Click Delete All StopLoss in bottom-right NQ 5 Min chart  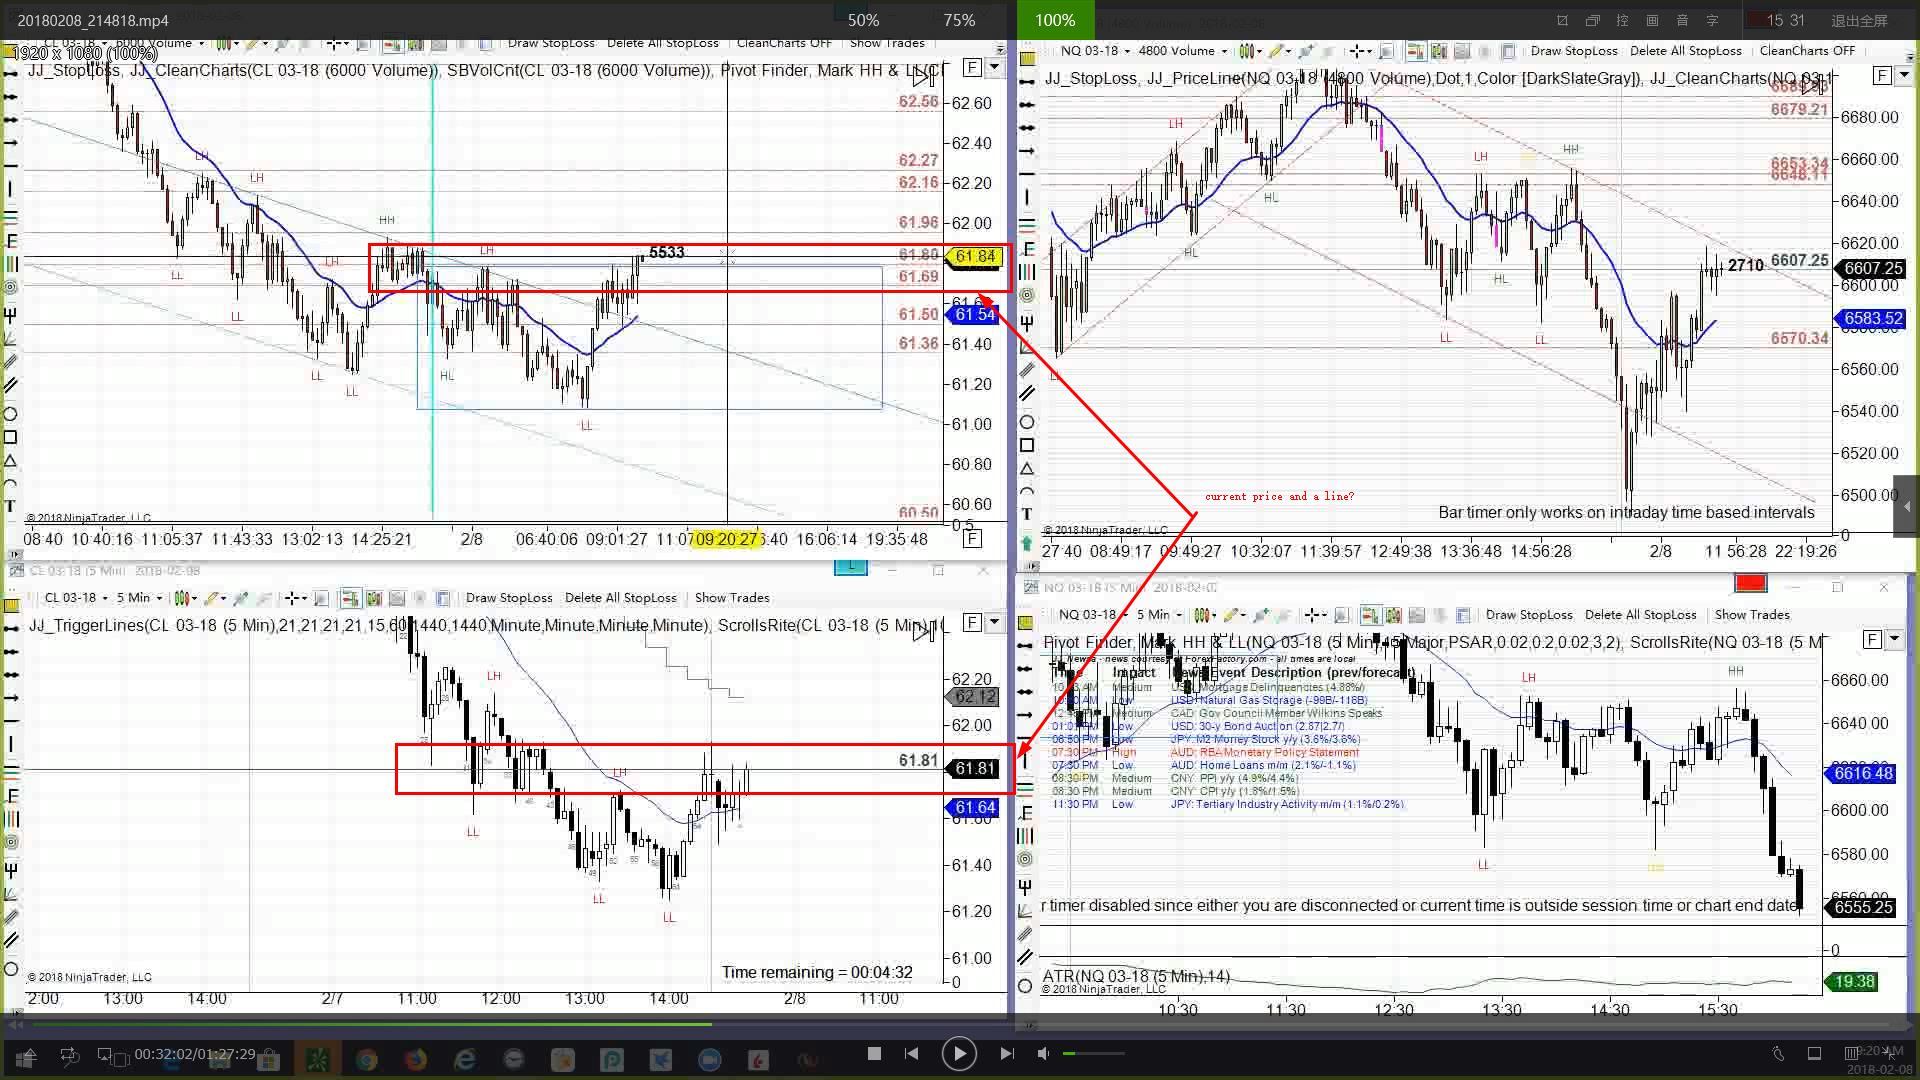pos(1641,615)
